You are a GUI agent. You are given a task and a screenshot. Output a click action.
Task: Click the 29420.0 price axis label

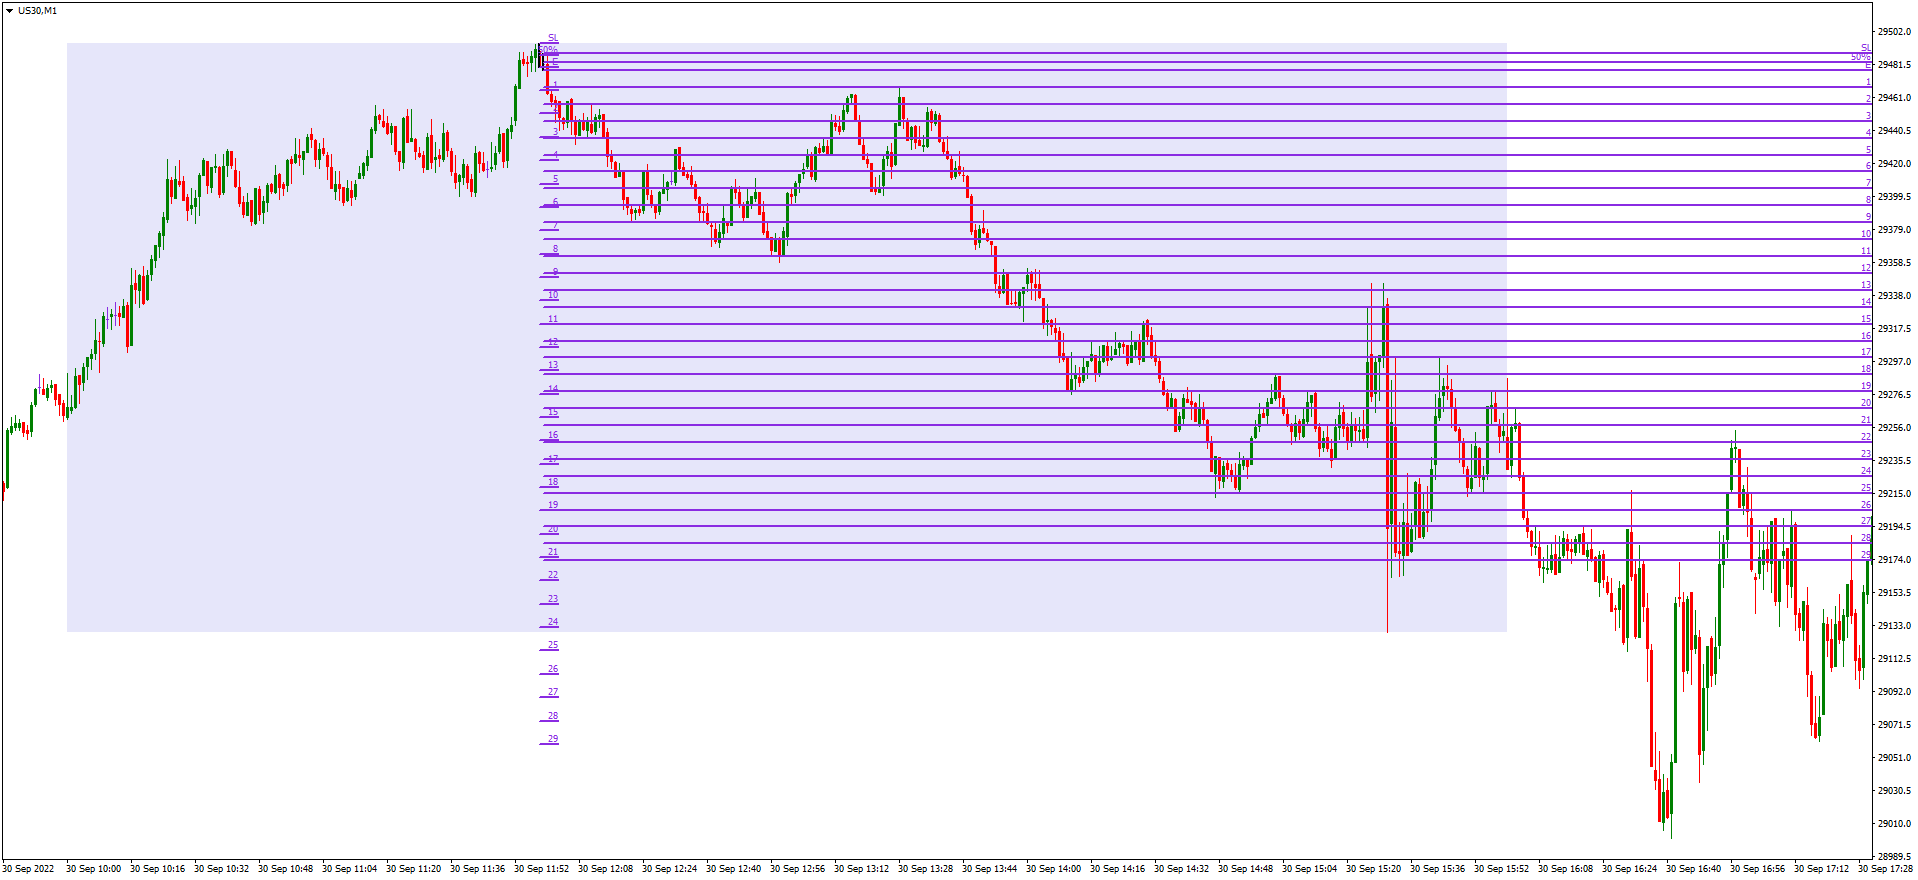pyautogui.click(x=1894, y=164)
